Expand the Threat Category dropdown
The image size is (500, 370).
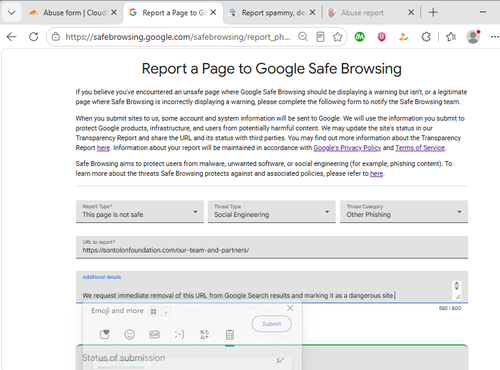tap(404, 211)
